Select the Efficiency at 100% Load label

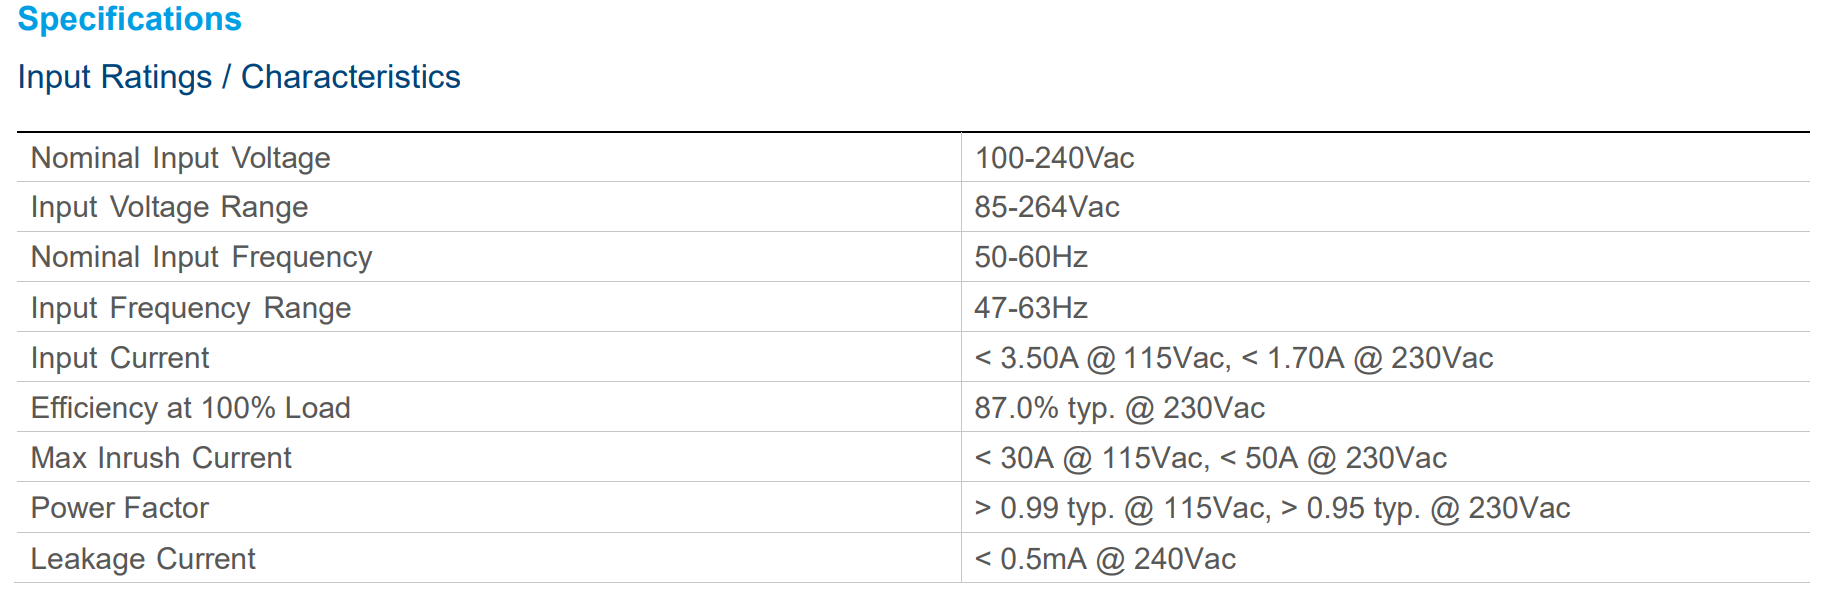tap(190, 408)
